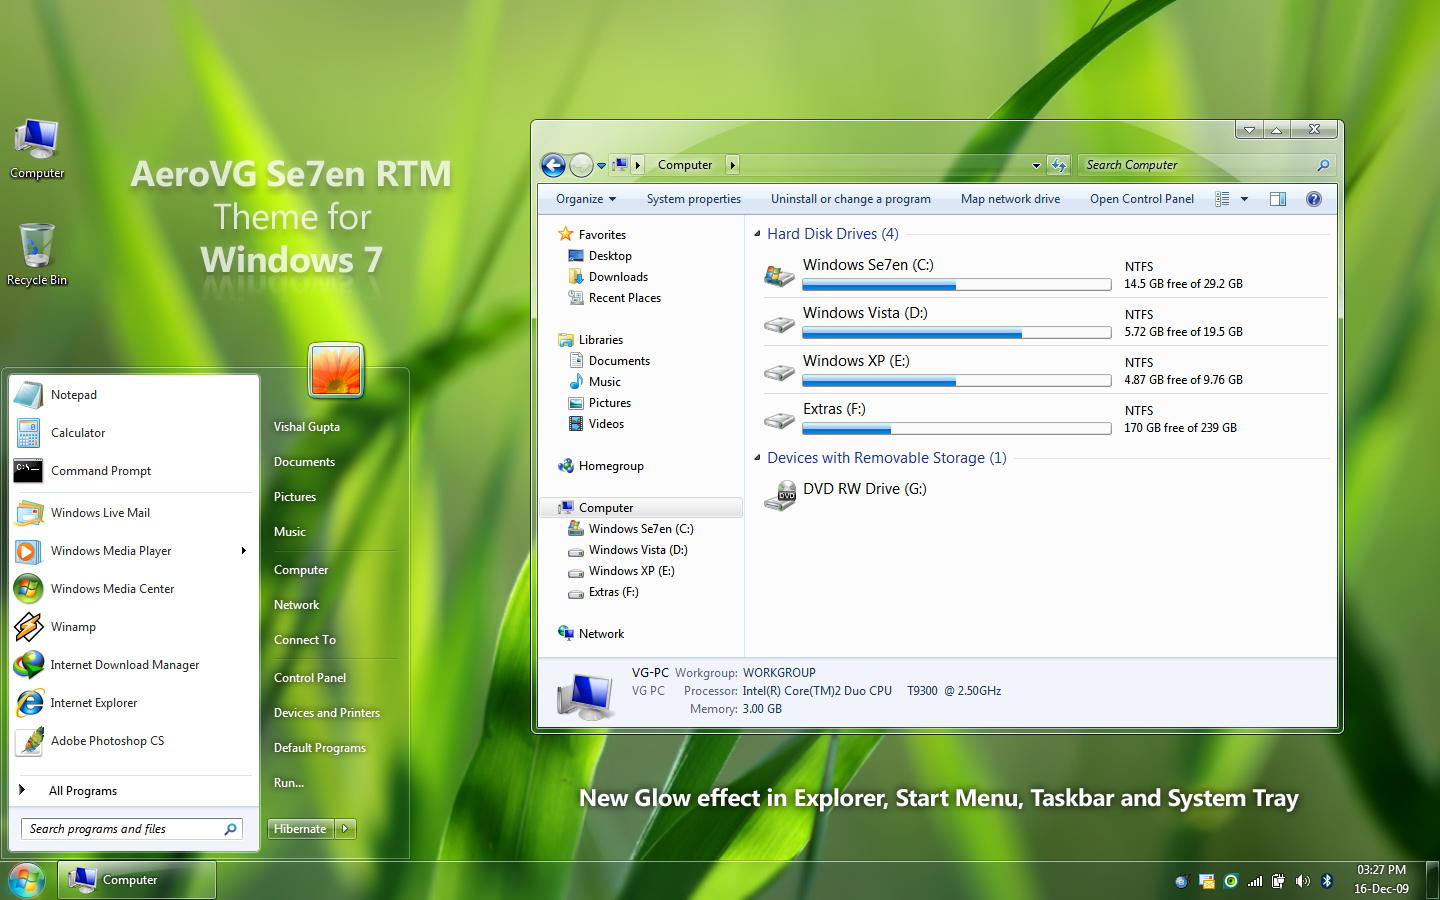Click the Windows Media Player icon
Image resolution: width=1440 pixels, height=900 pixels.
[28, 551]
